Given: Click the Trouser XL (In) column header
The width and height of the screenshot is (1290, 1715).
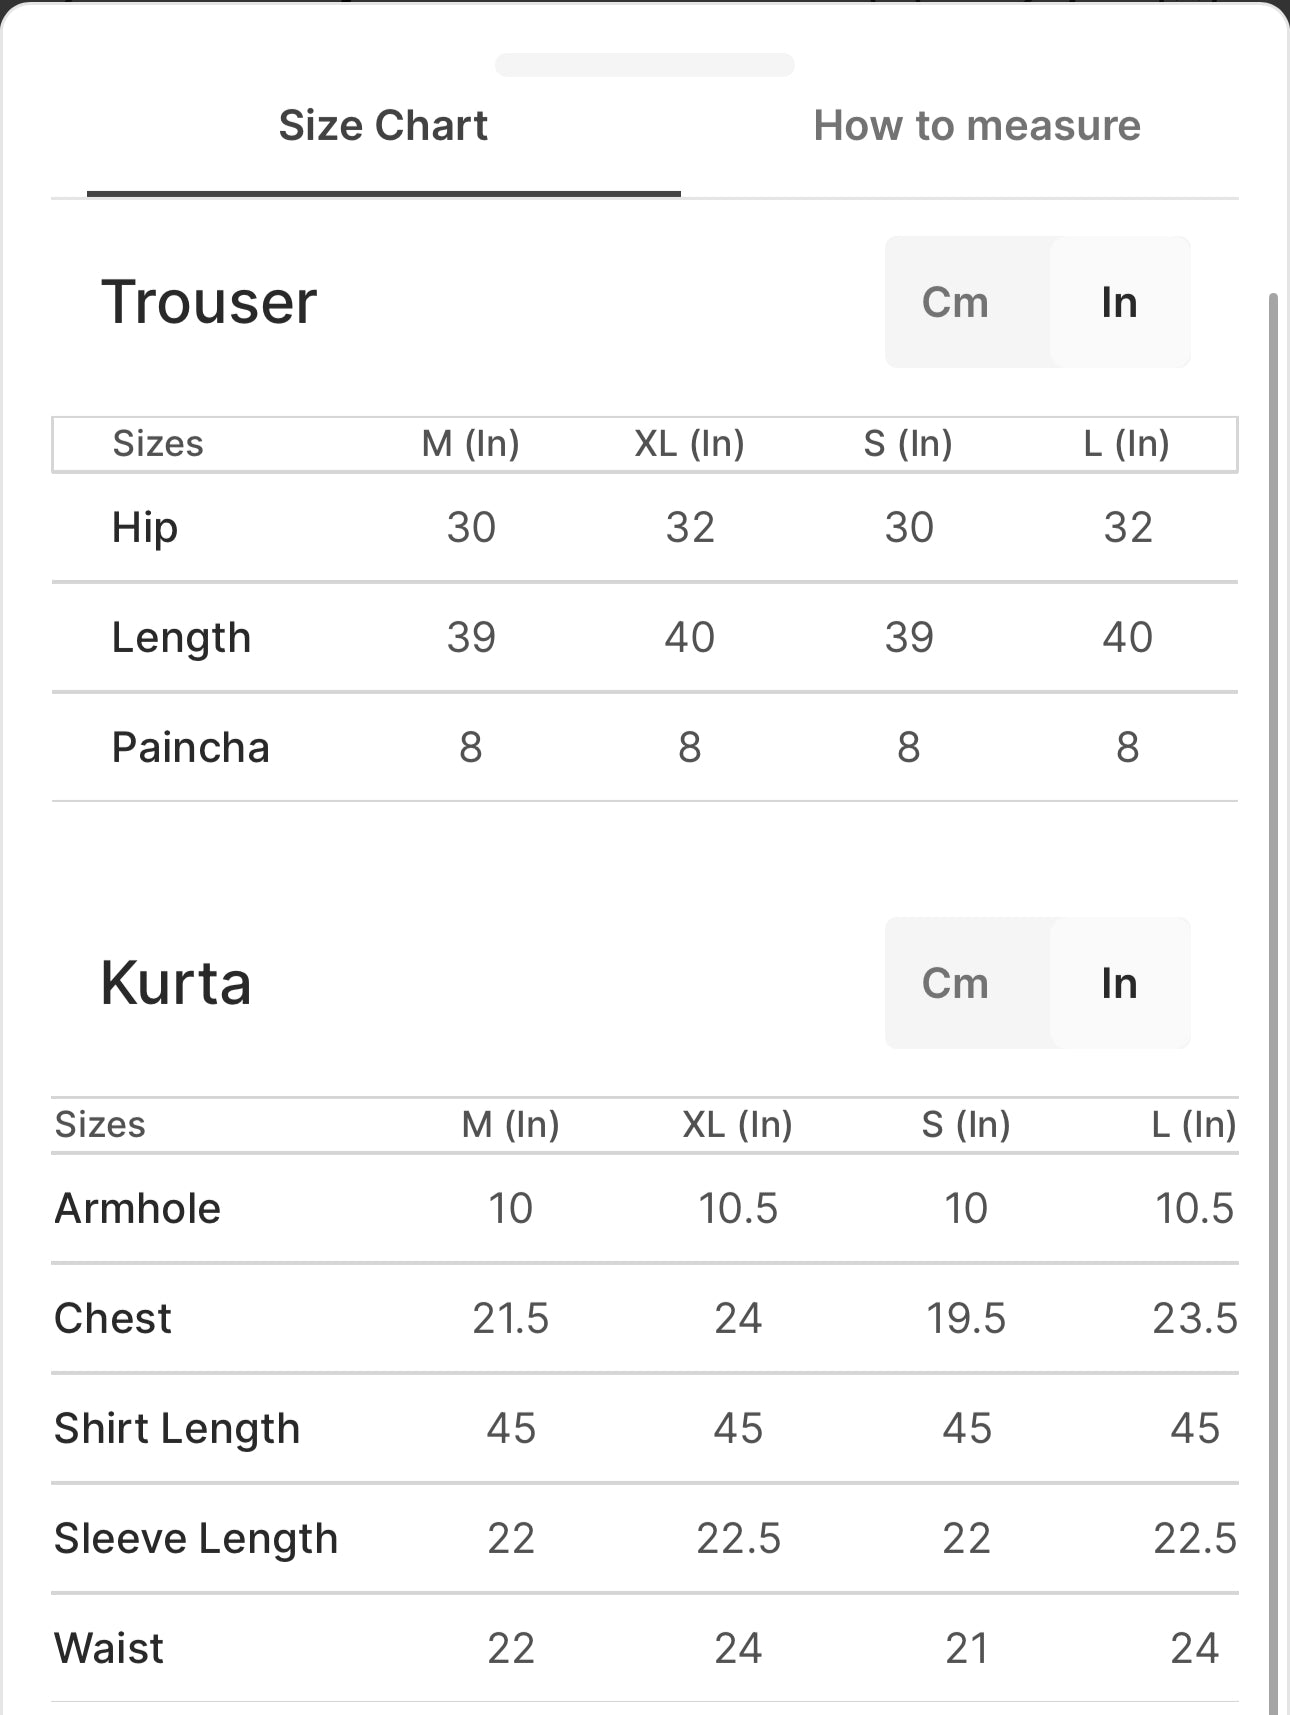Looking at the screenshot, I should (689, 443).
